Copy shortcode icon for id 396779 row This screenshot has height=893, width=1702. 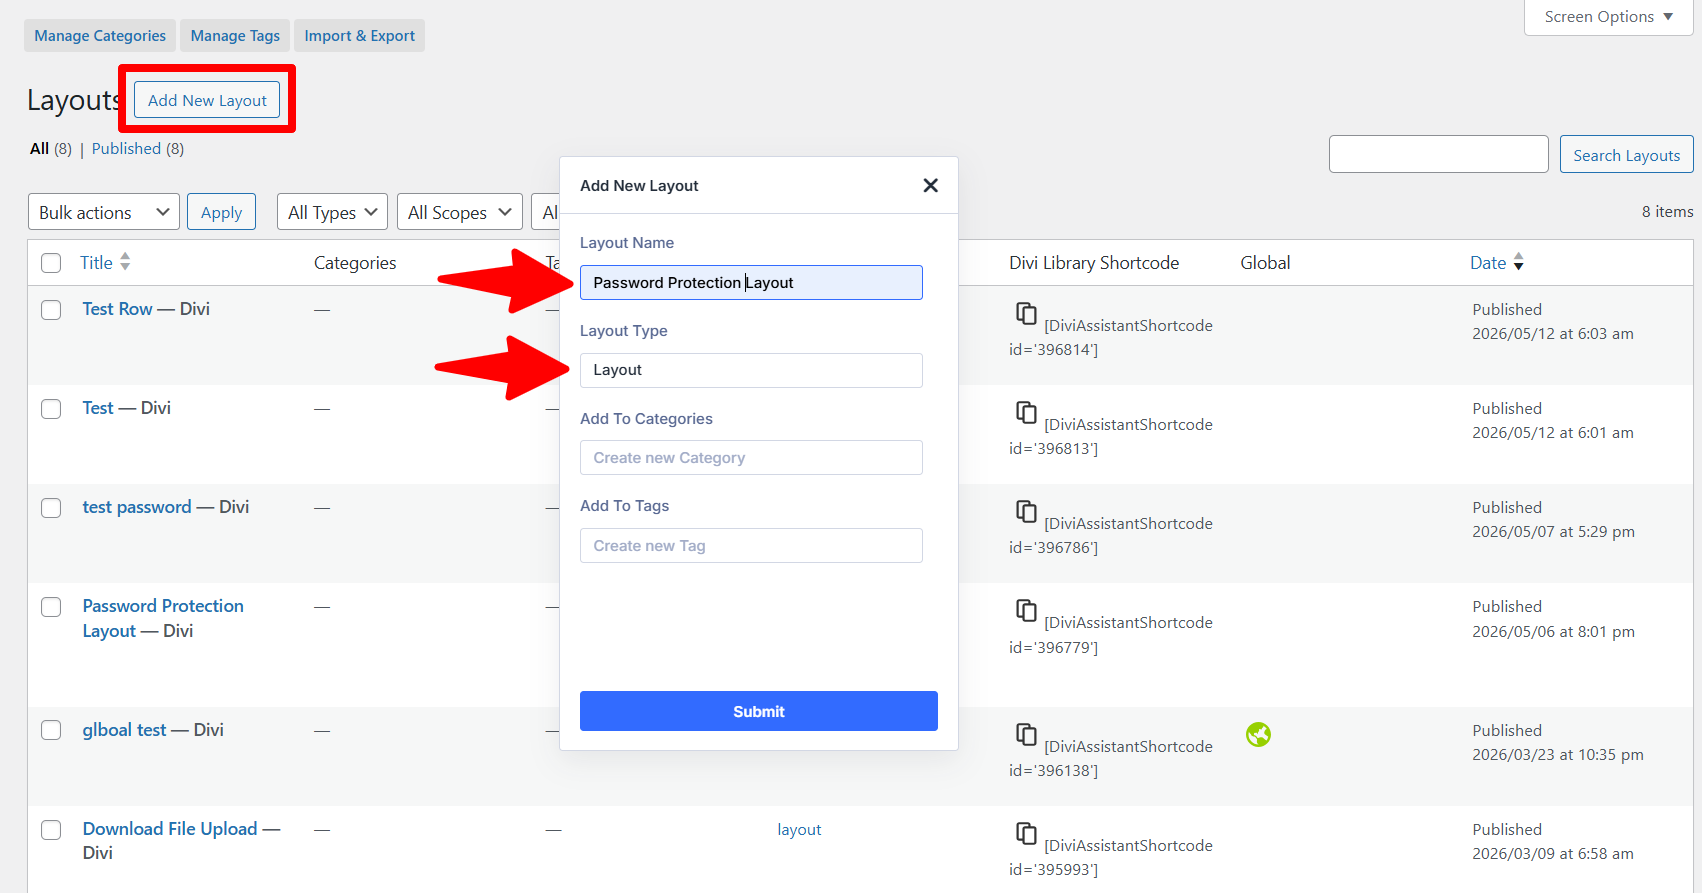coord(1026,610)
